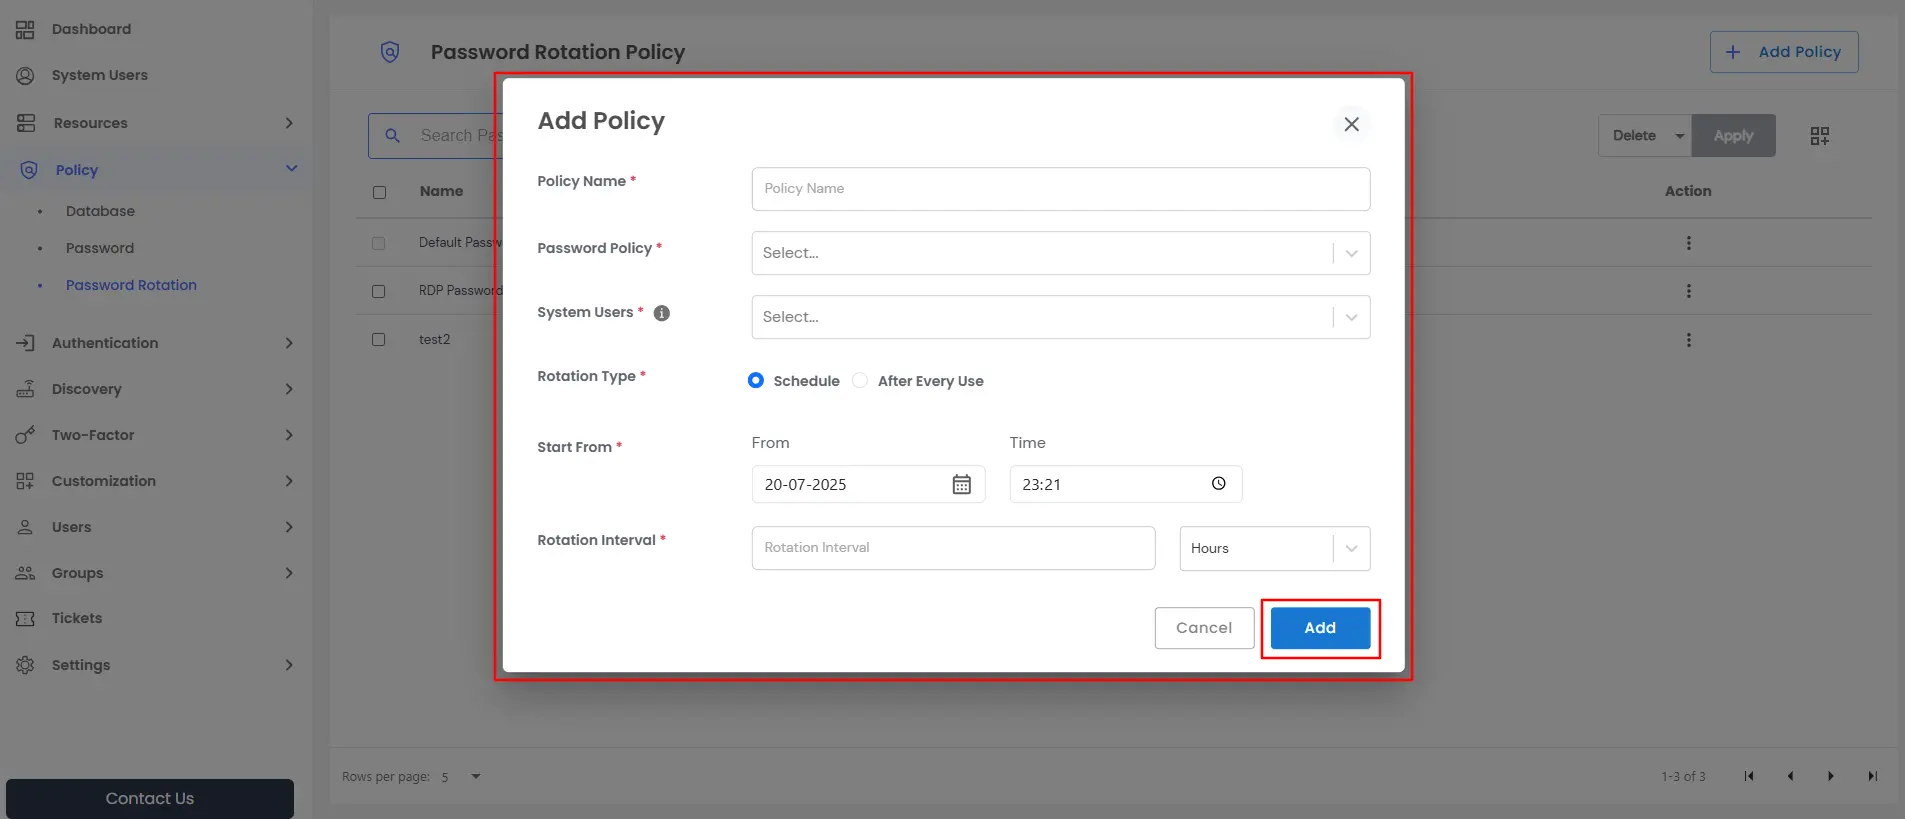Open Password under Policy menu
The width and height of the screenshot is (1905, 819).
click(100, 248)
